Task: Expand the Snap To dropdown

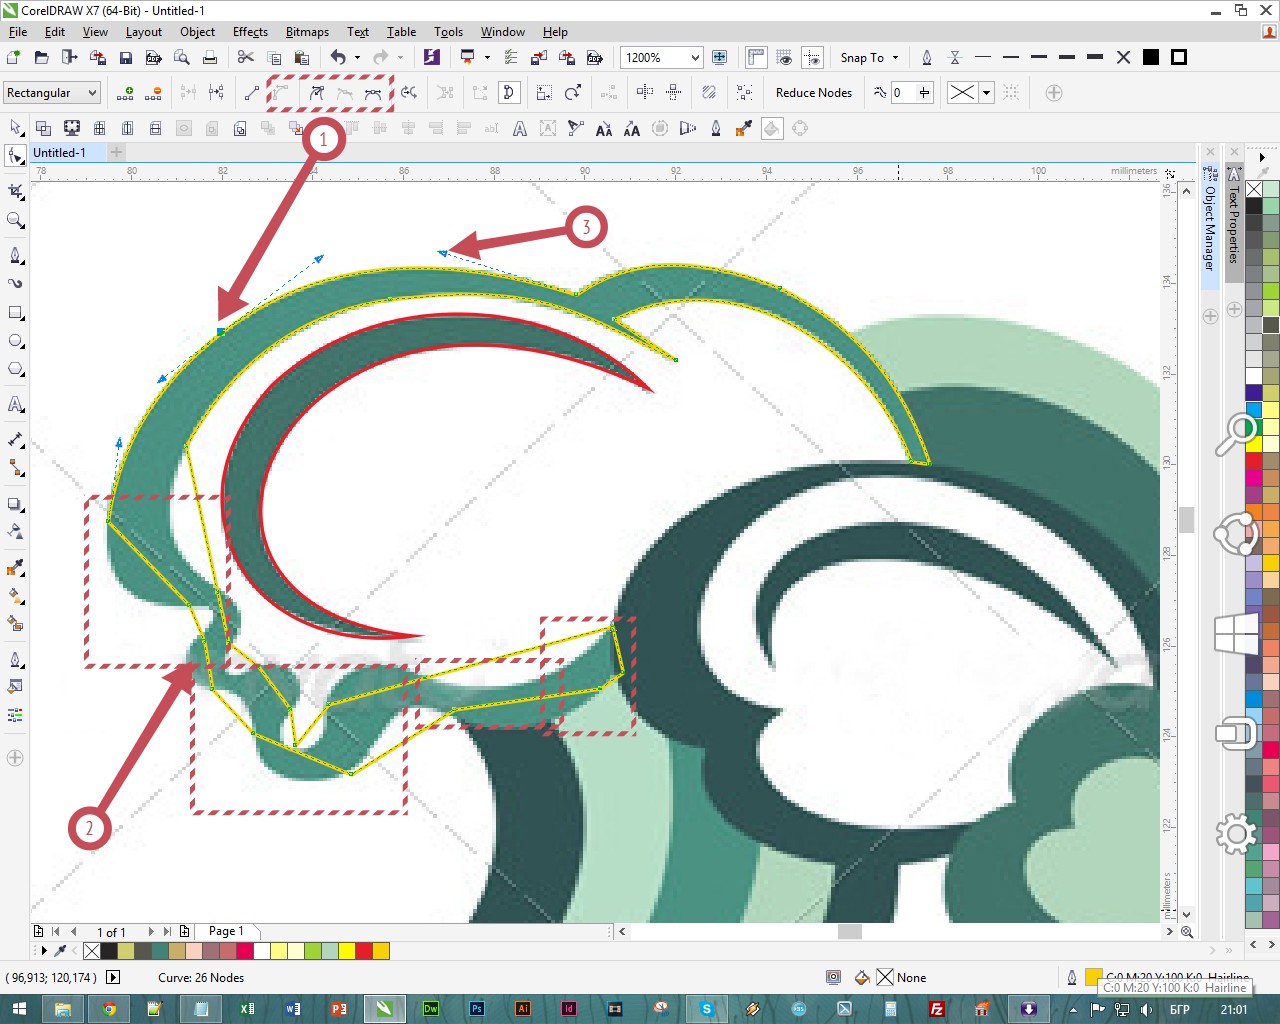Action: [x=869, y=57]
